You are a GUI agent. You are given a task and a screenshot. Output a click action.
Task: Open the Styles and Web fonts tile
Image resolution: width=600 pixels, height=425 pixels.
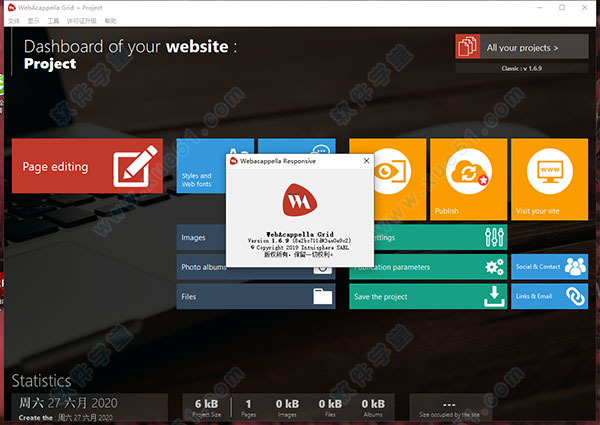(x=201, y=166)
